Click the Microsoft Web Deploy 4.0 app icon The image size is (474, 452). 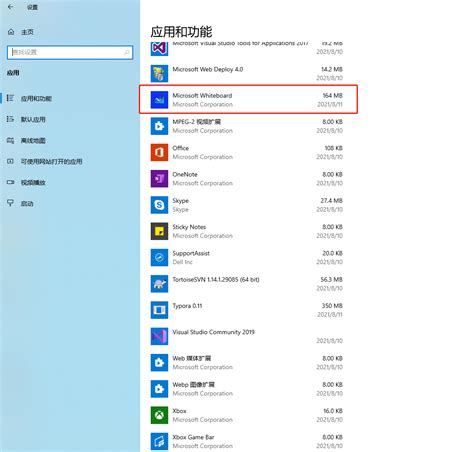(x=159, y=73)
